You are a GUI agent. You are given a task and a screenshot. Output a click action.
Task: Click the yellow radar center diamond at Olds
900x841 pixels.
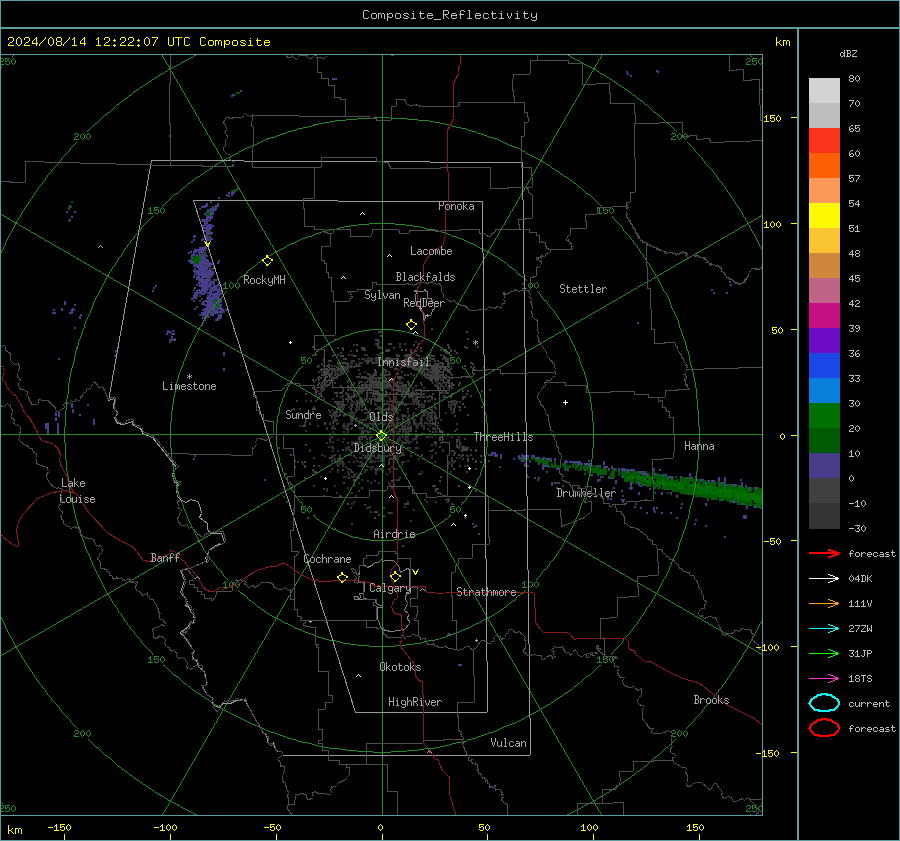coord(382,435)
